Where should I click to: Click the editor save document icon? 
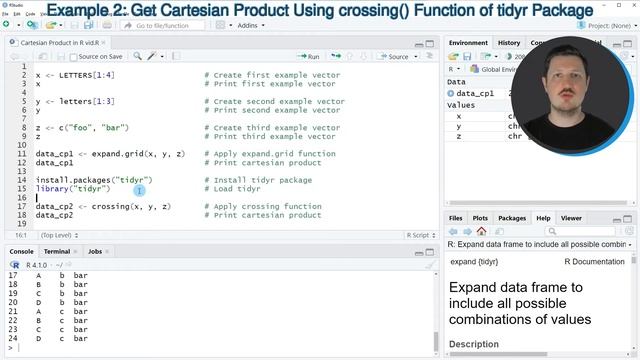pyautogui.click(x=61, y=56)
